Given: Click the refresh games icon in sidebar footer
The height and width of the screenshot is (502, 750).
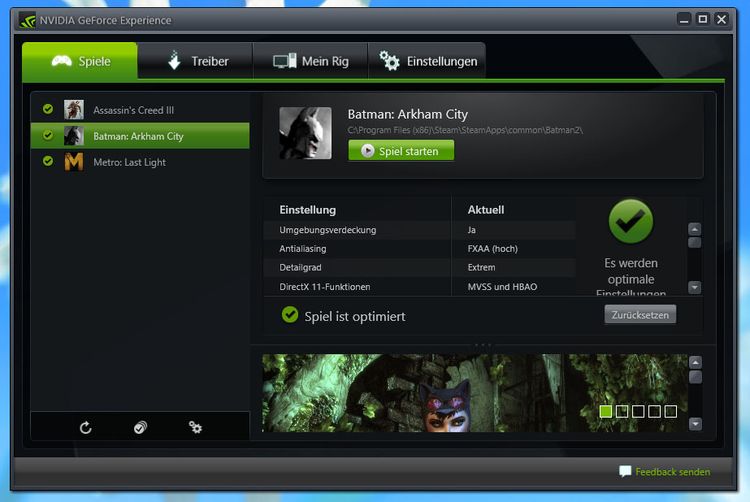Looking at the screenshot, I should click(x=86, y=427).
